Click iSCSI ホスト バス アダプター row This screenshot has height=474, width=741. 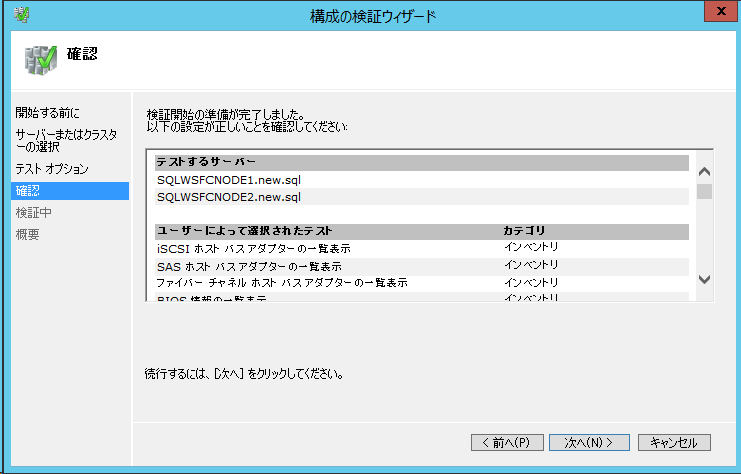coord(253,248)
